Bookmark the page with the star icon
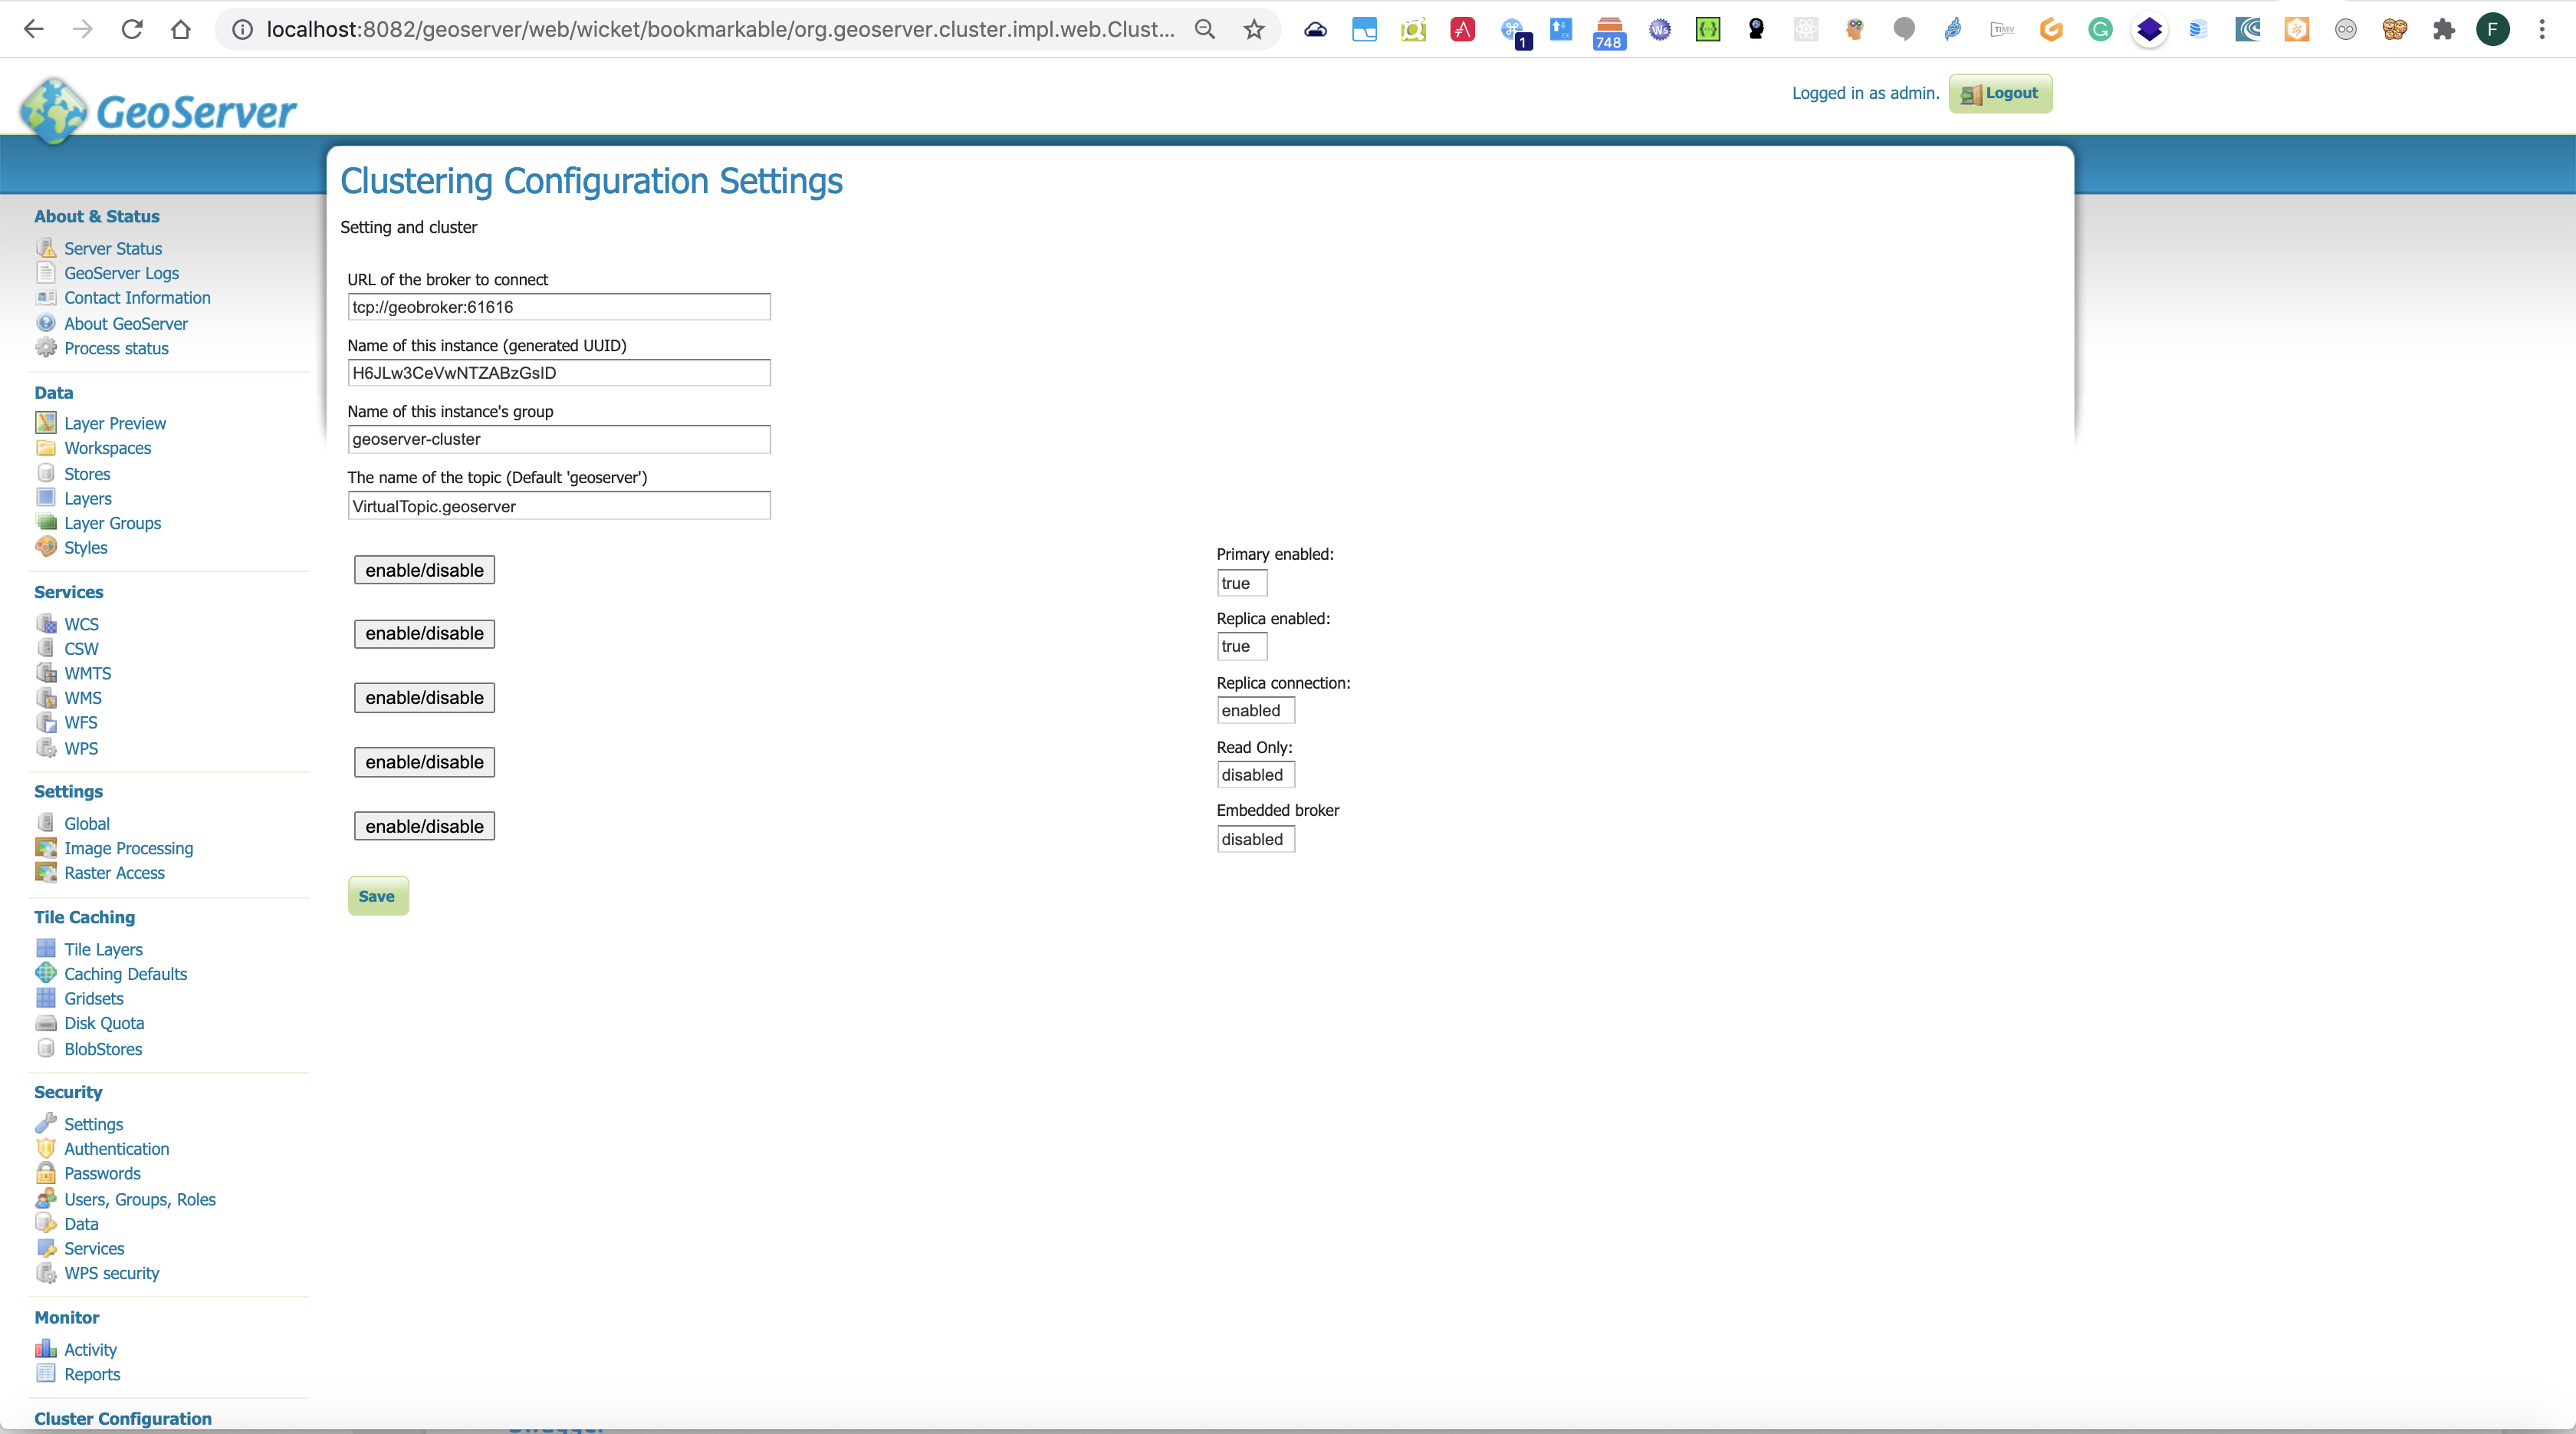The height and width of the screenshot is (1434, 2576). click(1253, 29)
